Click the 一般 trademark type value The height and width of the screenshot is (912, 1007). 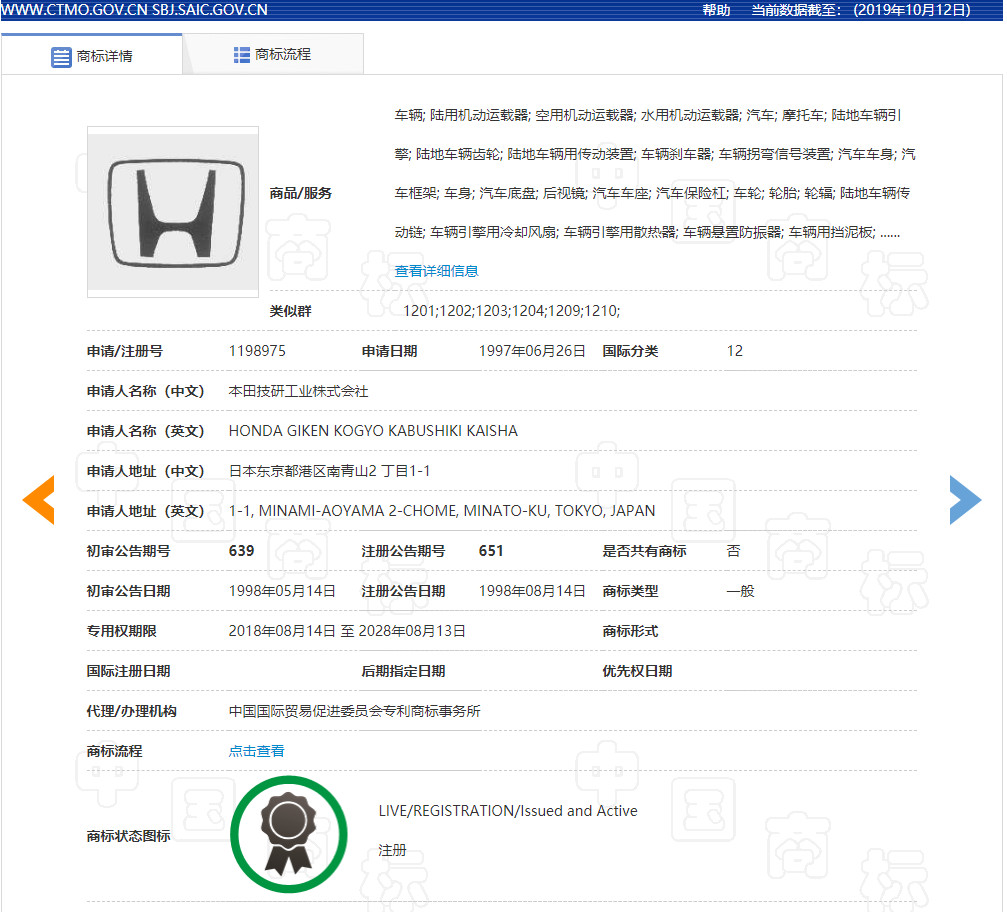pyautogui.click(x=740, y=591)
